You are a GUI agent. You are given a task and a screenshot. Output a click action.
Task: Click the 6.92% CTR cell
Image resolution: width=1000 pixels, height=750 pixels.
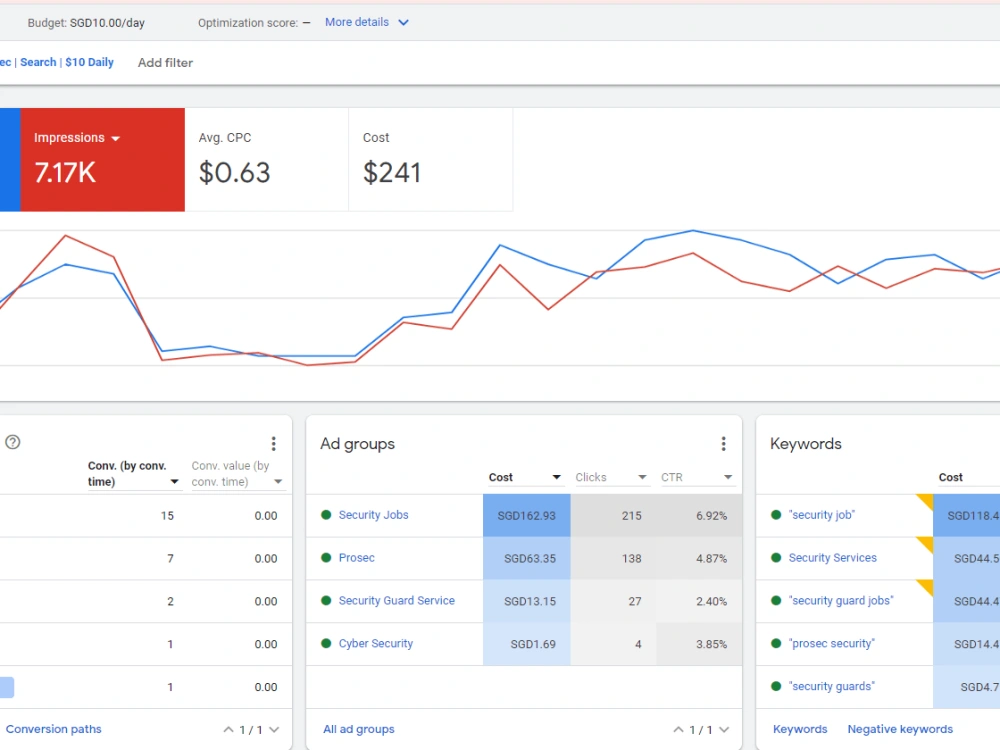pos(699,515)
